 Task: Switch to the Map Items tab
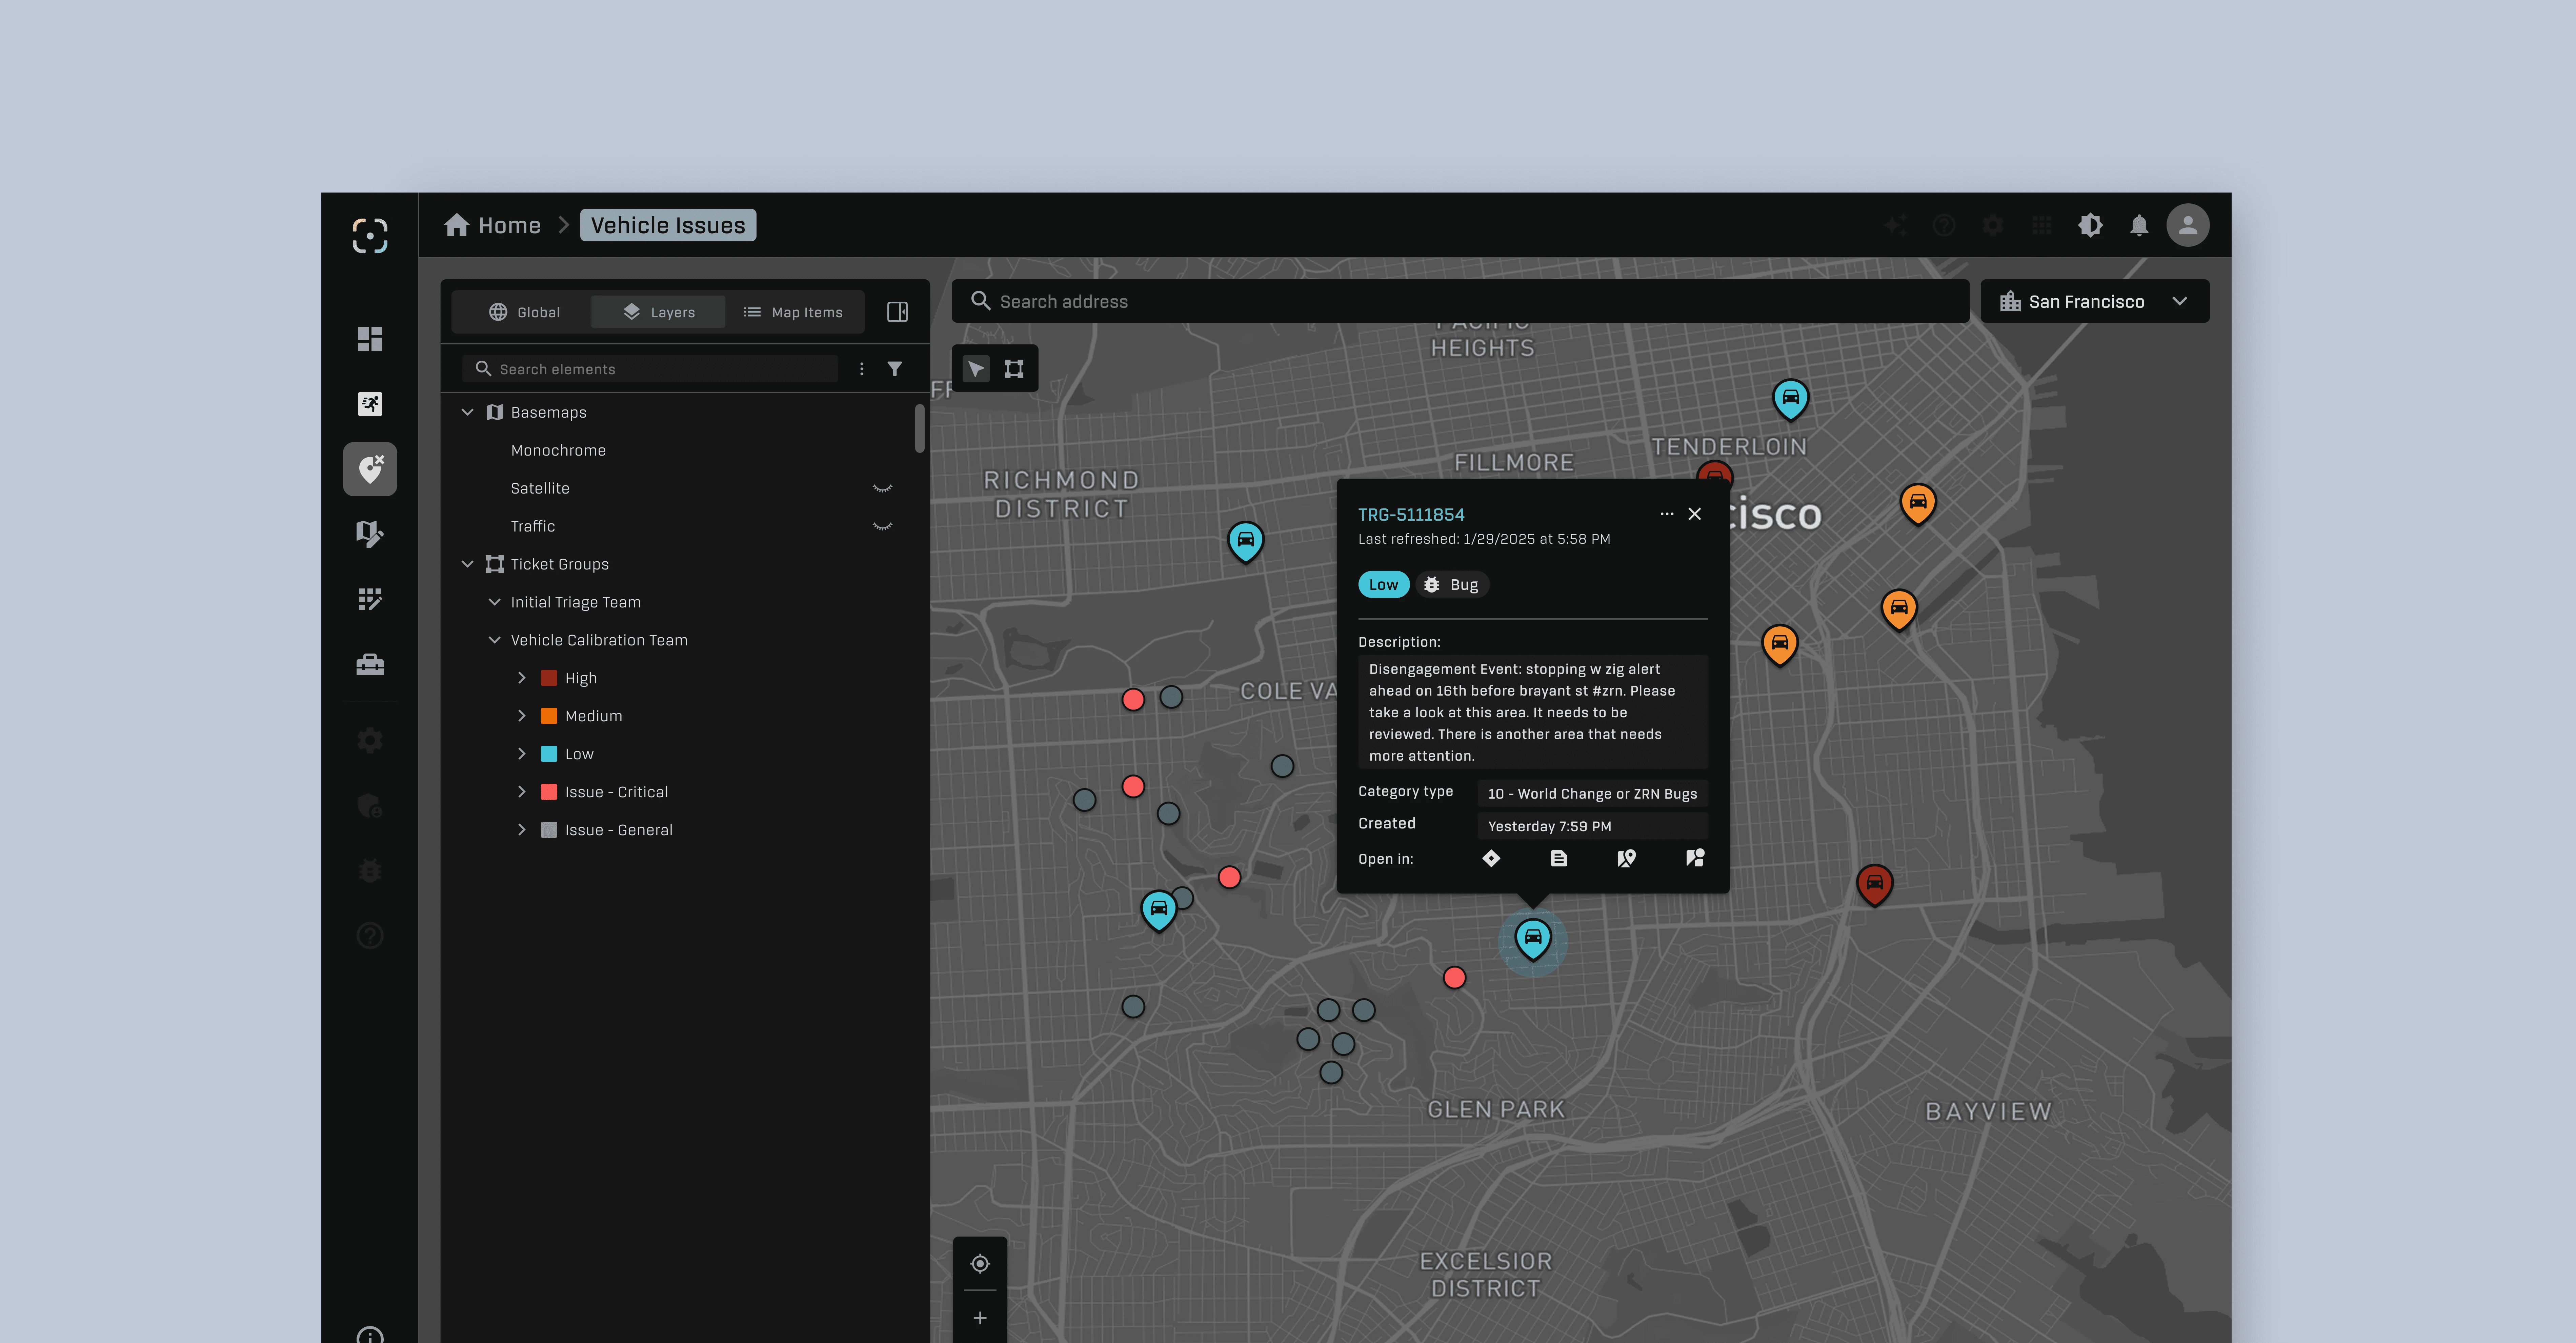(793, 312)
